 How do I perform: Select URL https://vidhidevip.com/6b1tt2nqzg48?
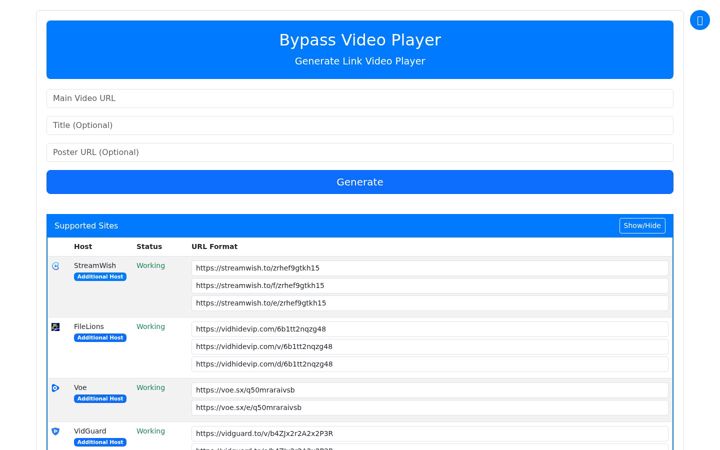click(x=430, y=329)
